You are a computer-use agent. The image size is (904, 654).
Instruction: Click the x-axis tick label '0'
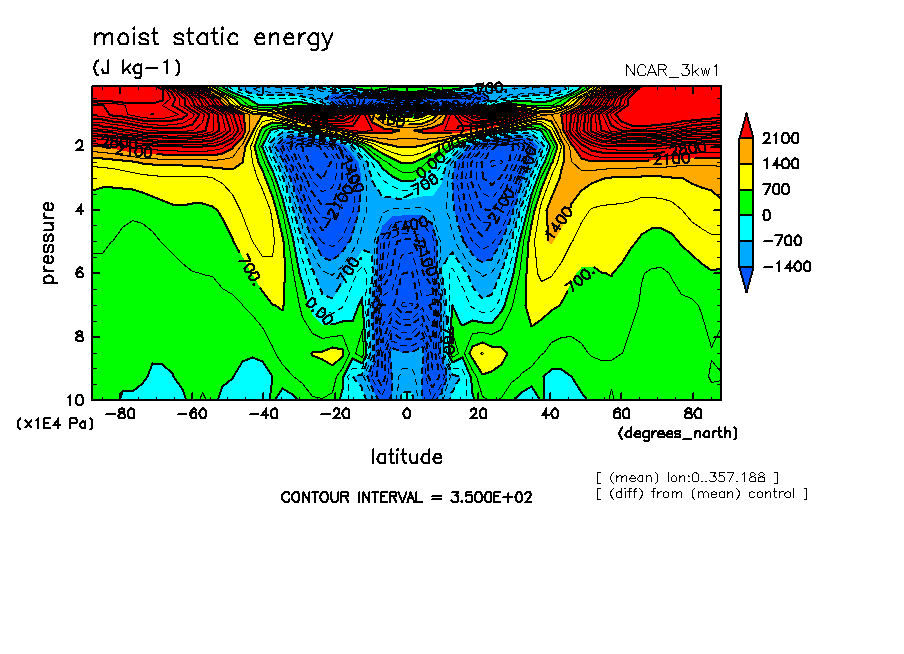(406, 414)
